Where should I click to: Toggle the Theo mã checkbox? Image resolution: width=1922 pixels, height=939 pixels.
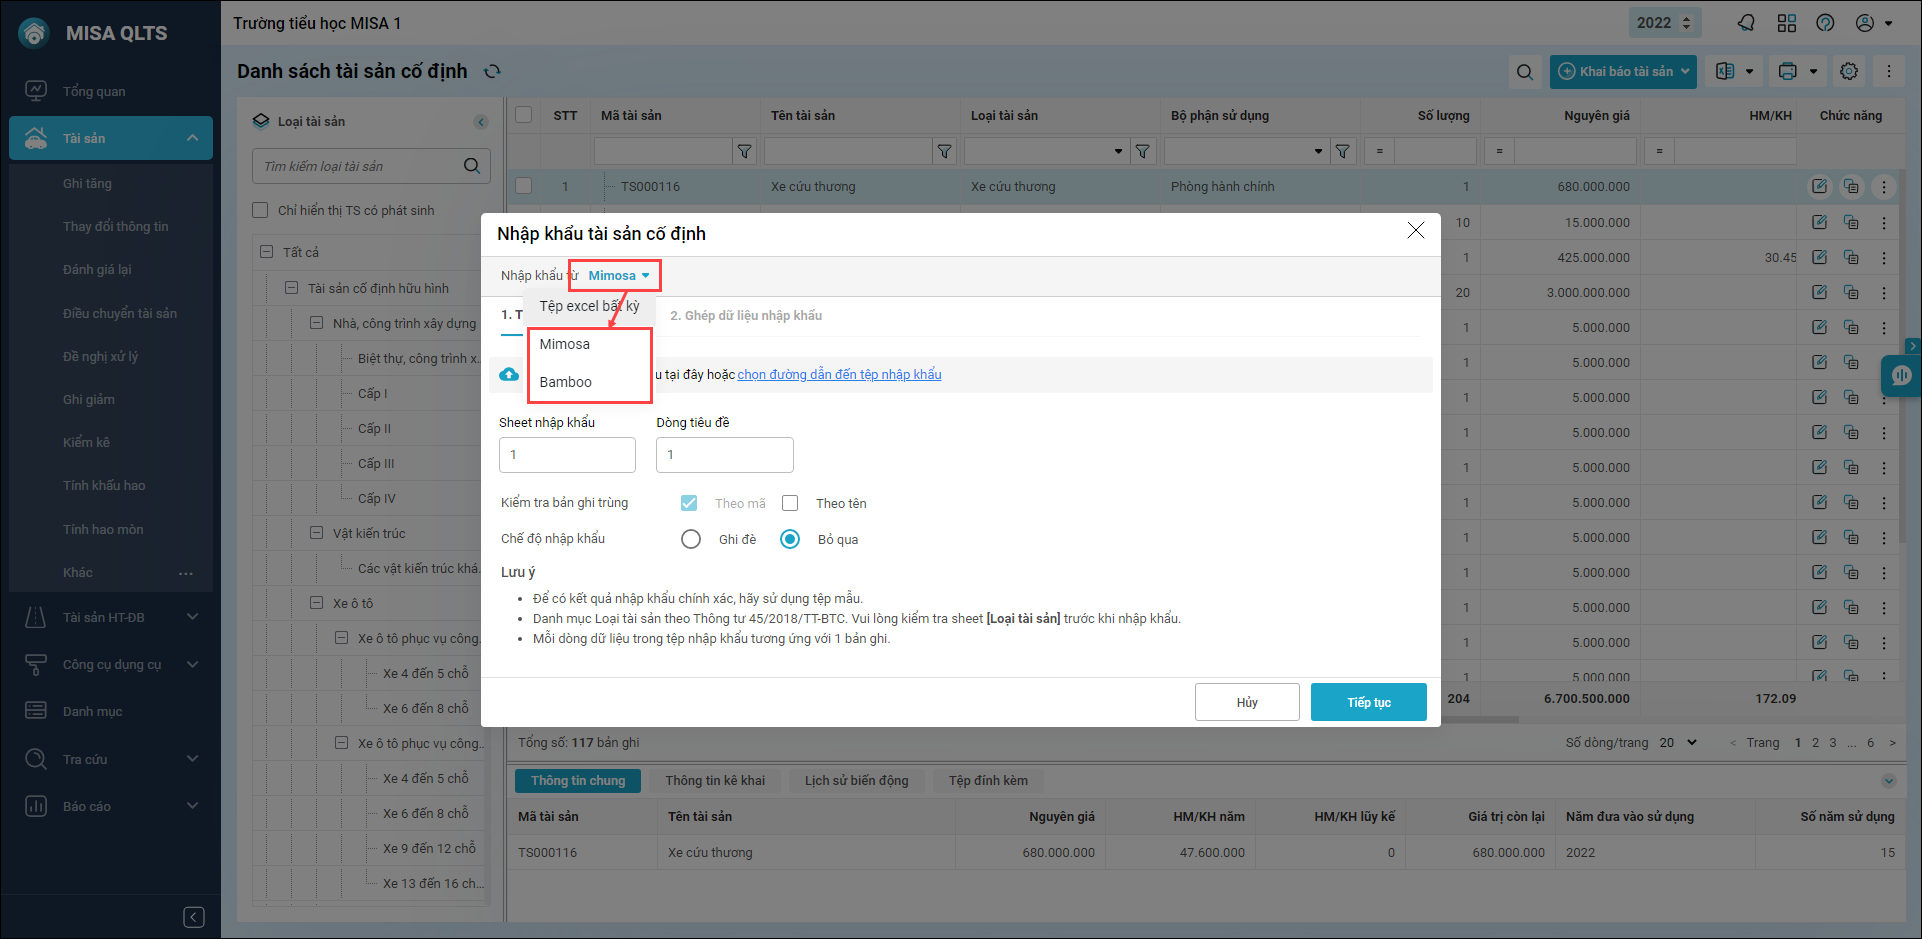click(689, 503)
